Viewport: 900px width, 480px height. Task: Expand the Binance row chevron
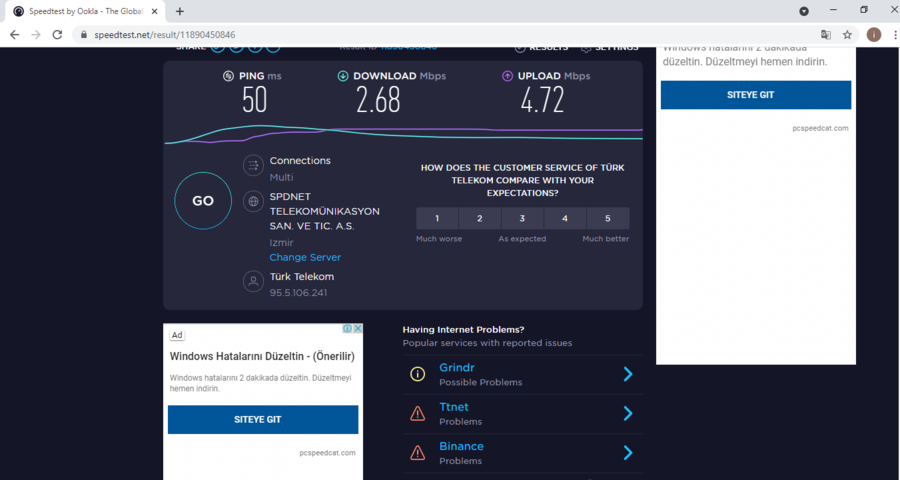coord(628,452)
